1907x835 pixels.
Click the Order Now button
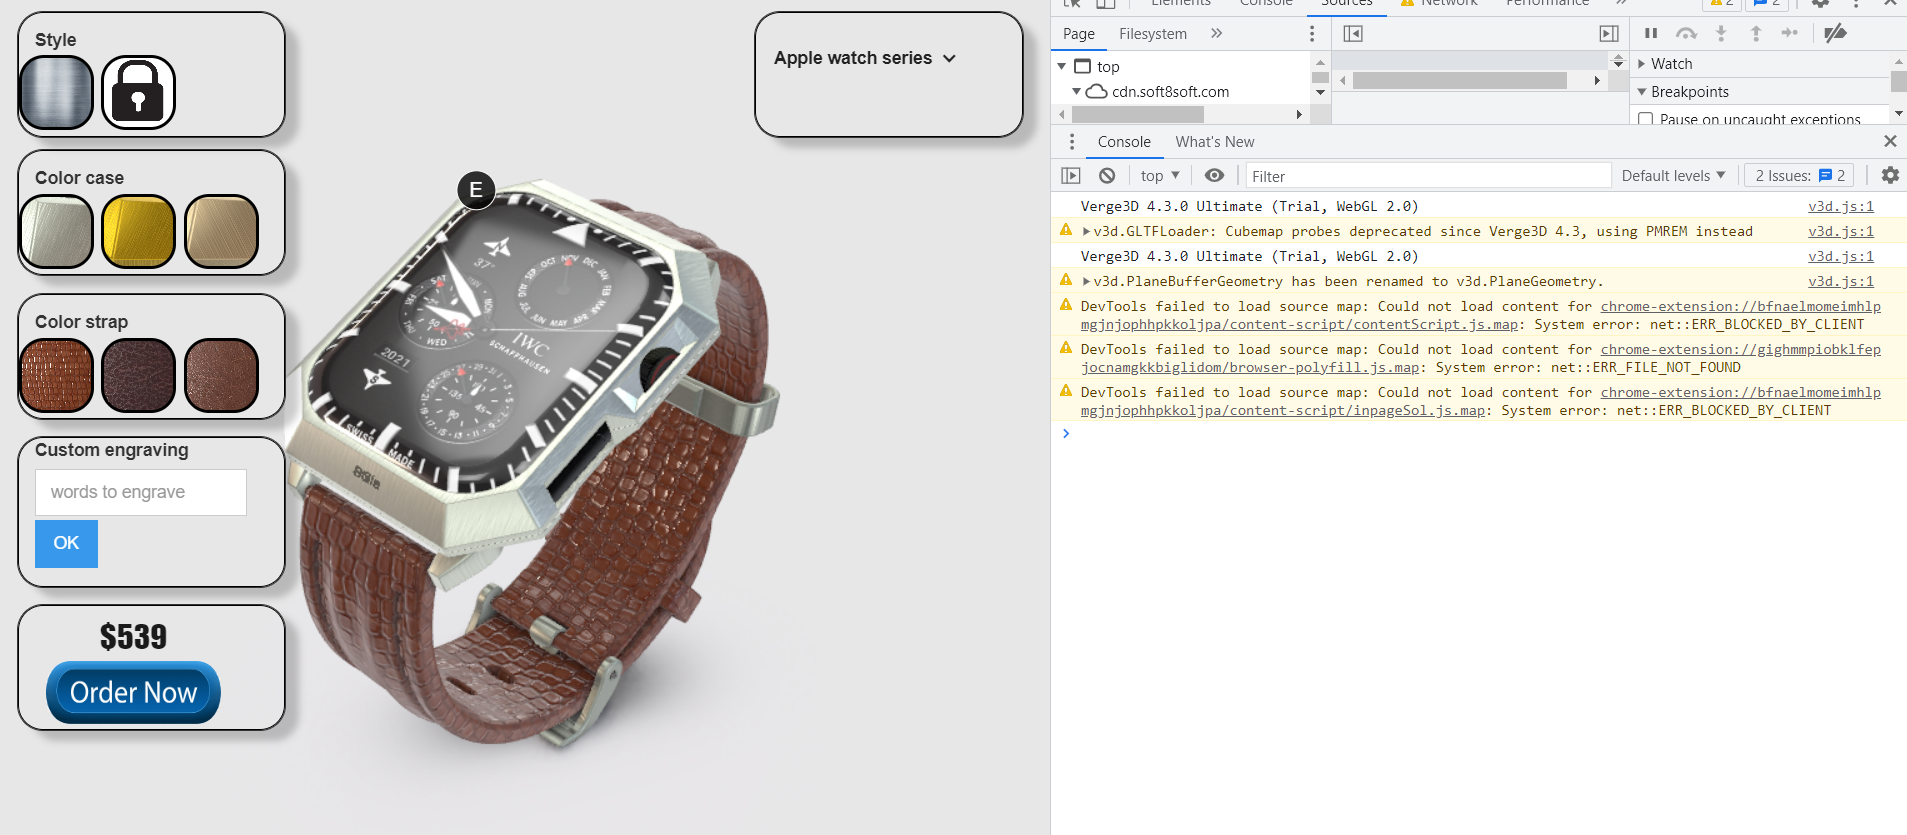point(133,692)
